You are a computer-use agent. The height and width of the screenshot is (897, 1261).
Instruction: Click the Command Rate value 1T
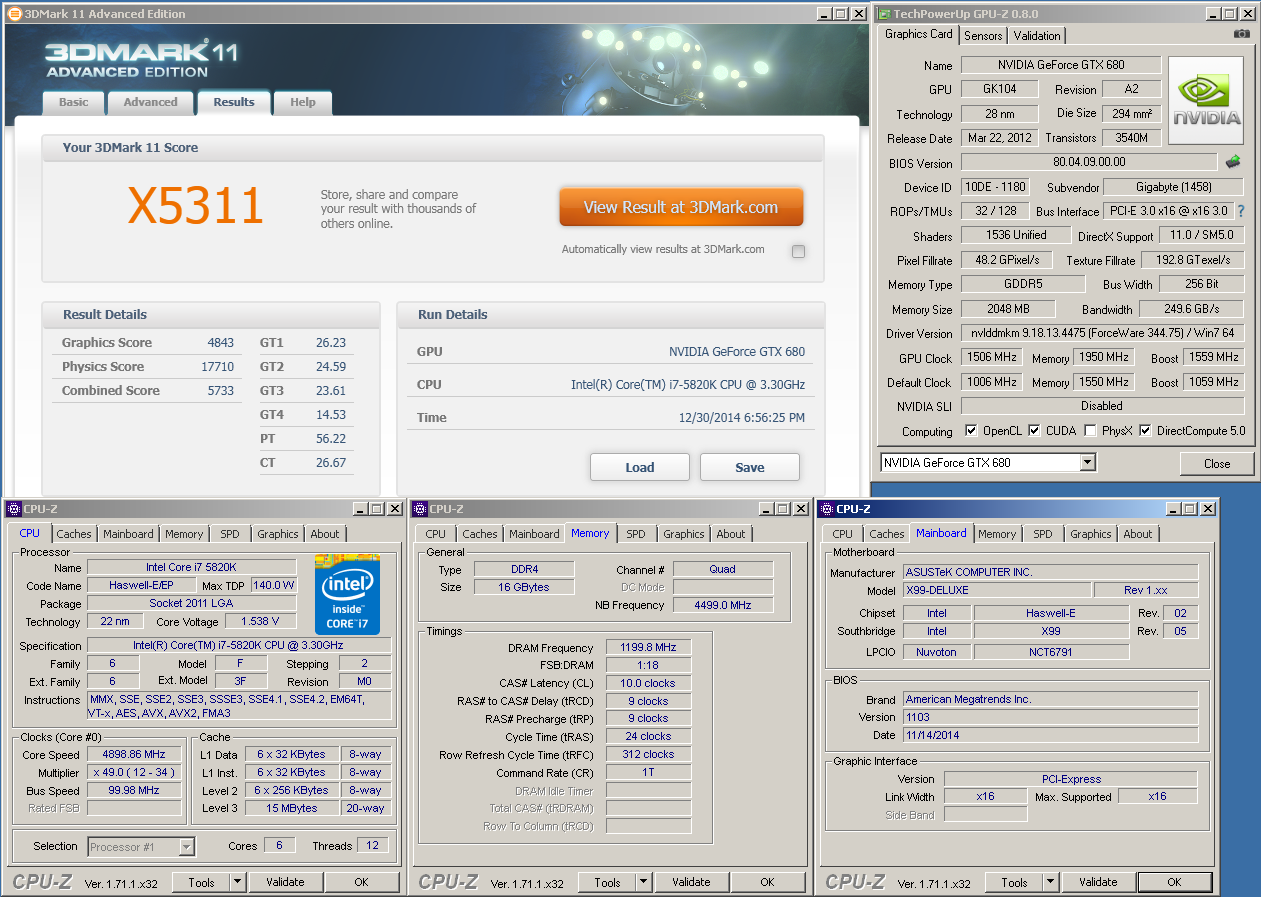[x=648, y=773]
